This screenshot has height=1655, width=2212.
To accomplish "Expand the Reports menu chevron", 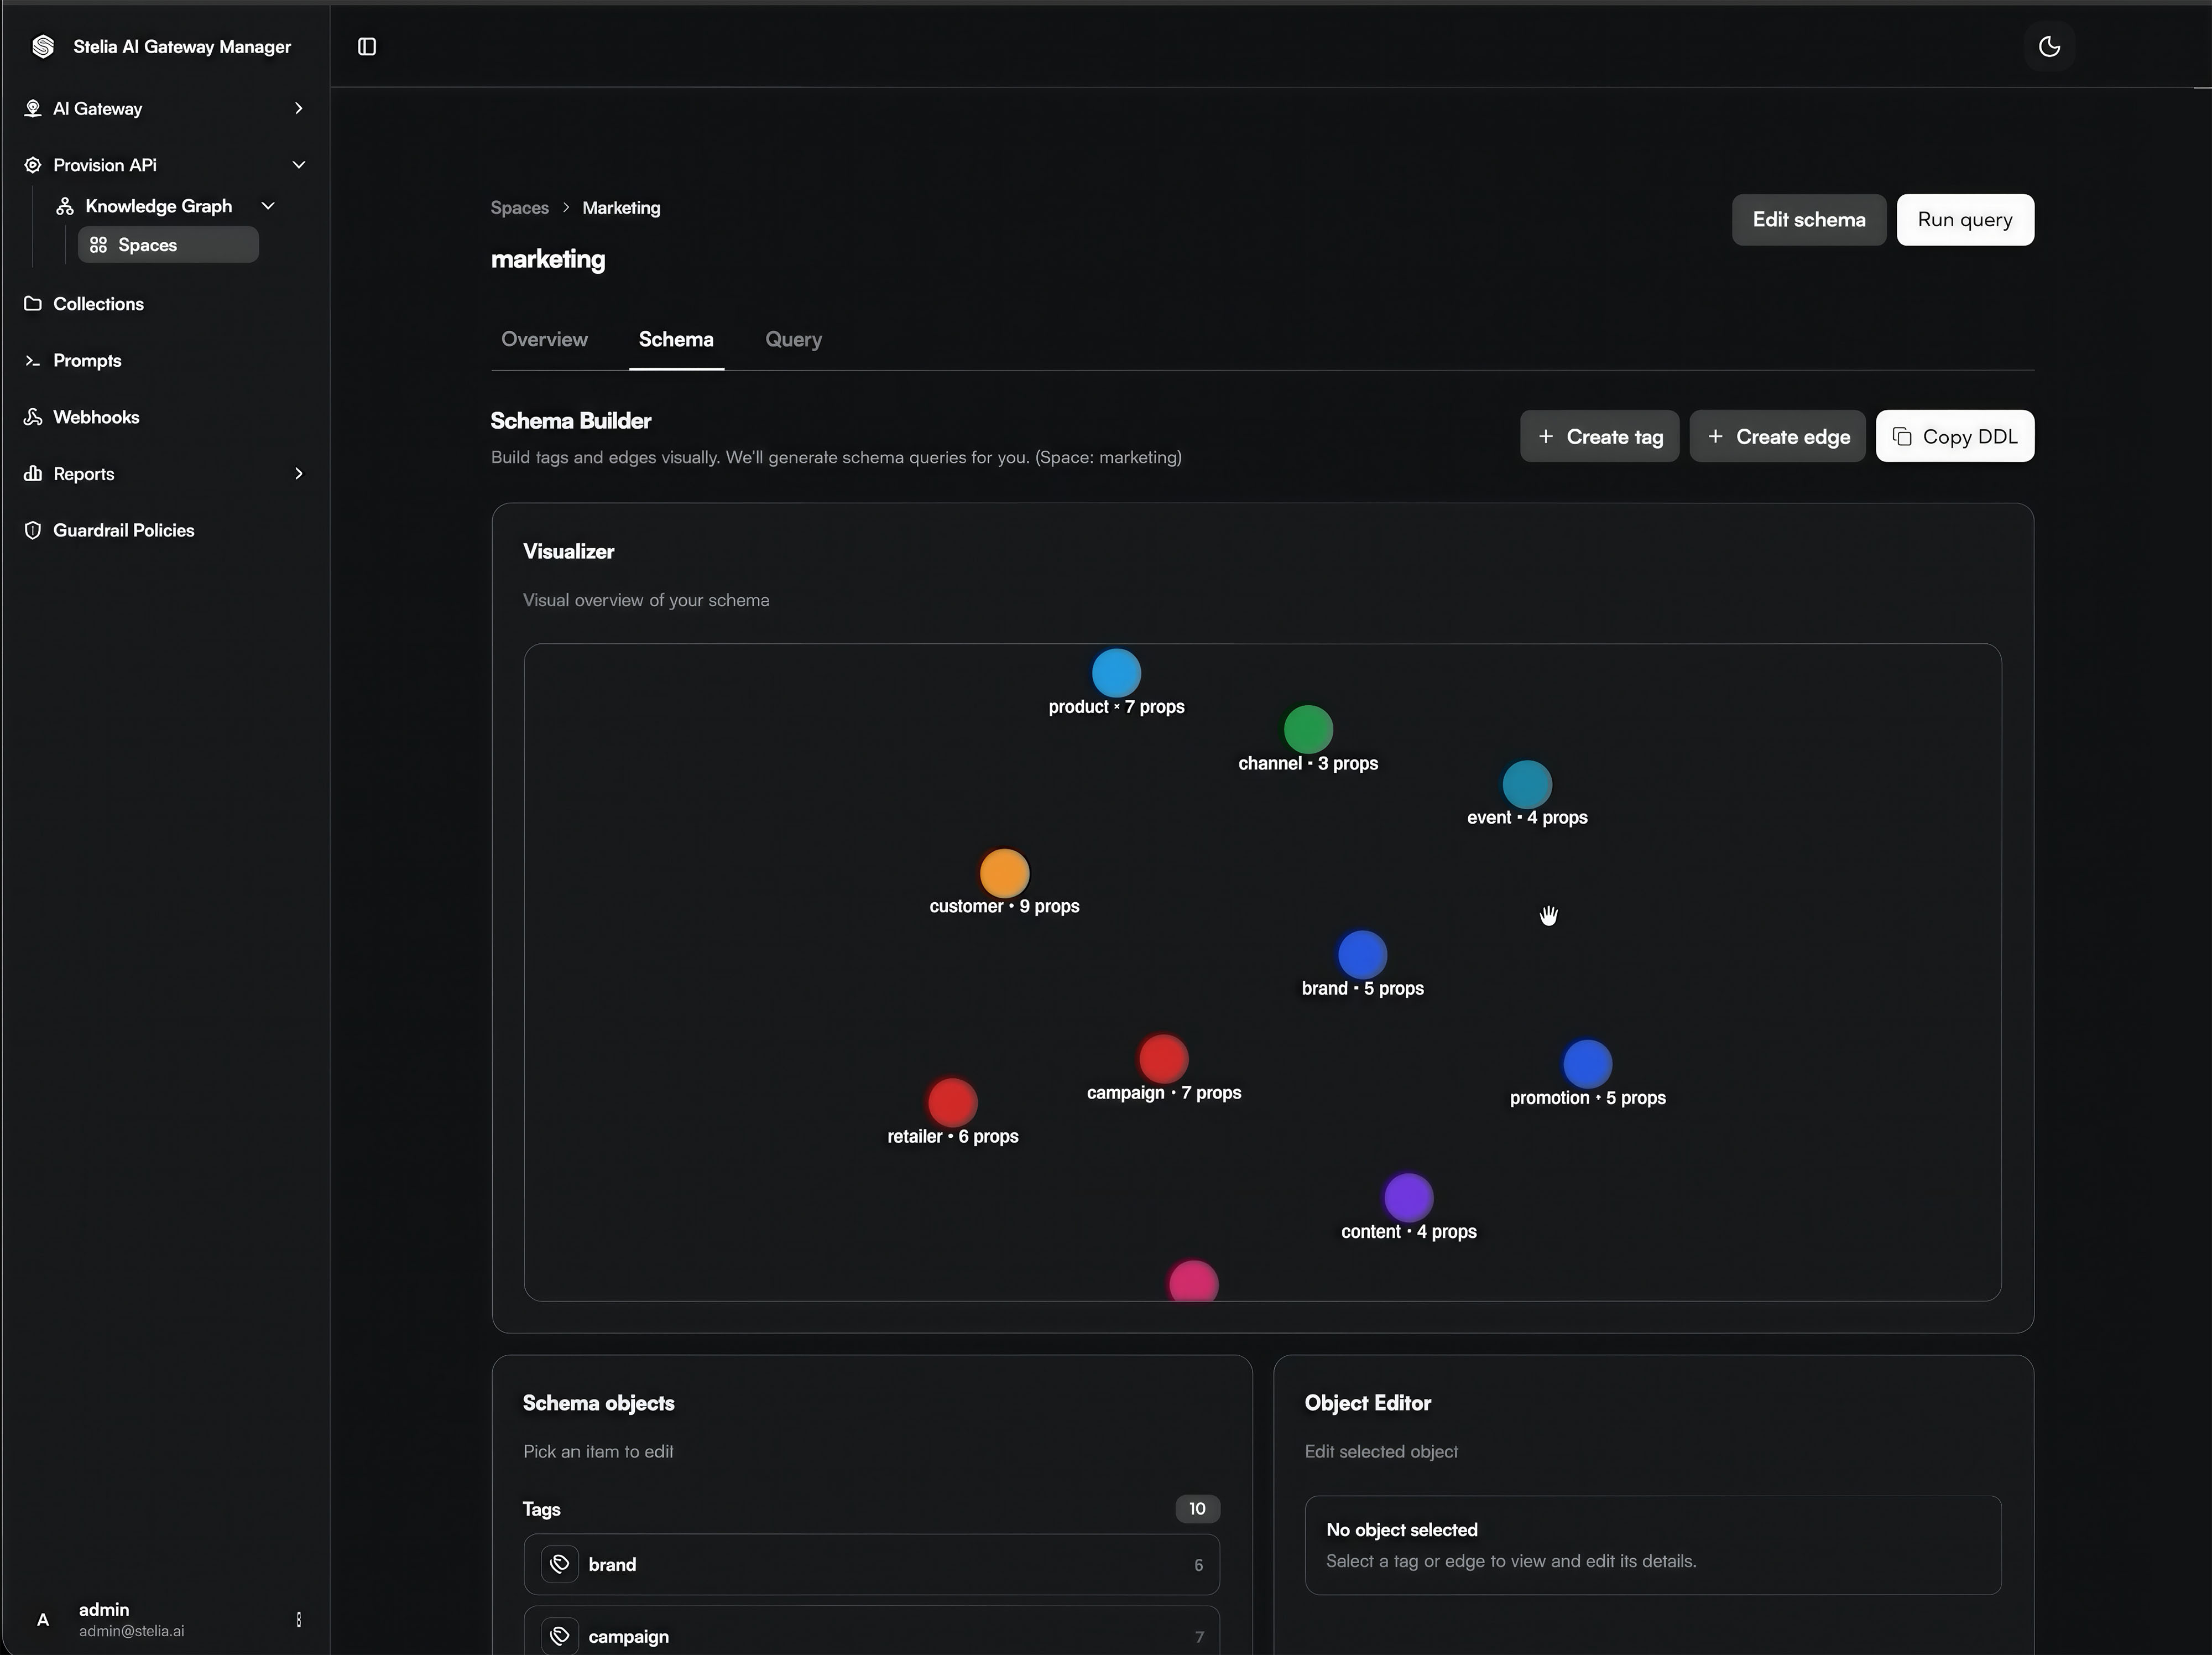I will 298,473.
